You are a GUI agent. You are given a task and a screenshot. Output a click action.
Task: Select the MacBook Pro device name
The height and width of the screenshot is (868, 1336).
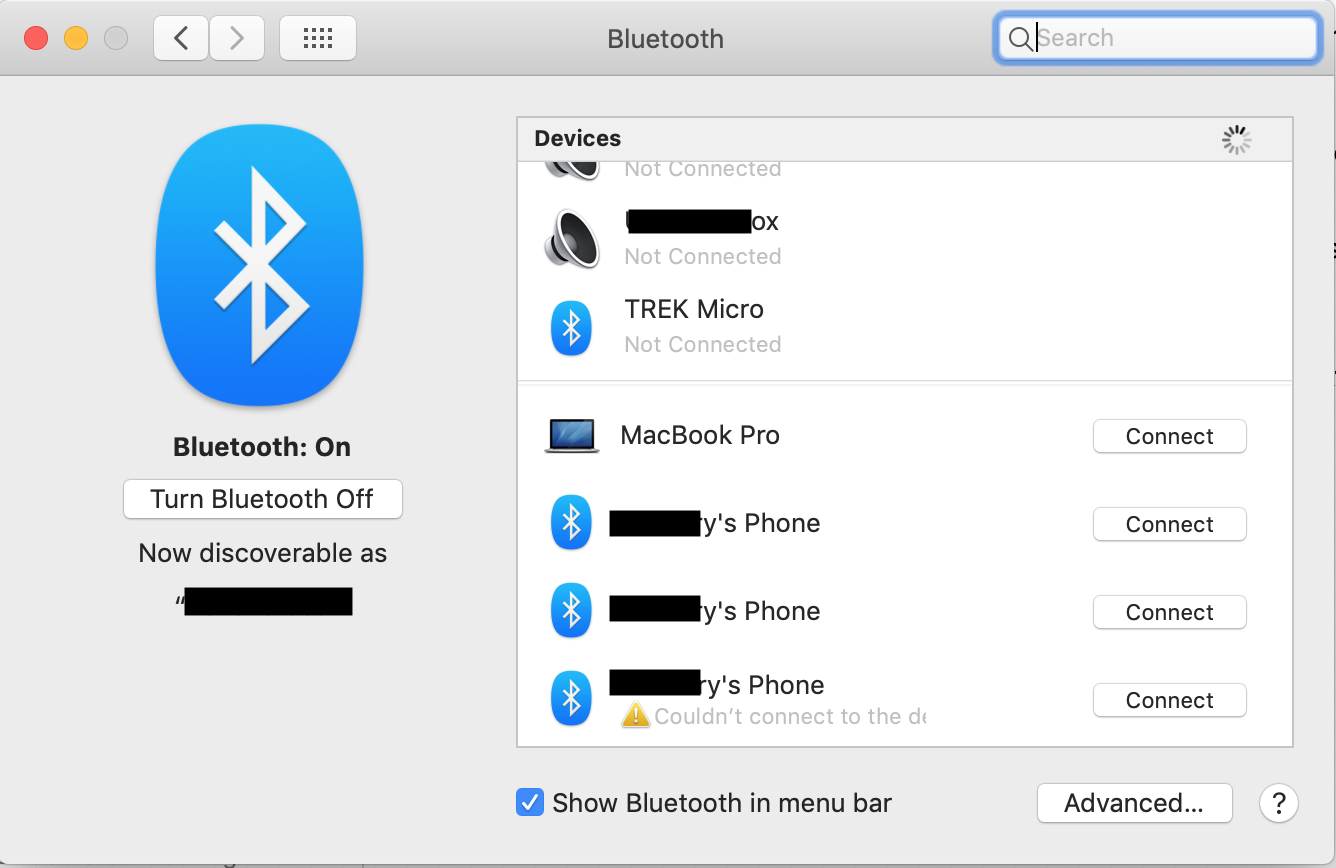[700, 436]
